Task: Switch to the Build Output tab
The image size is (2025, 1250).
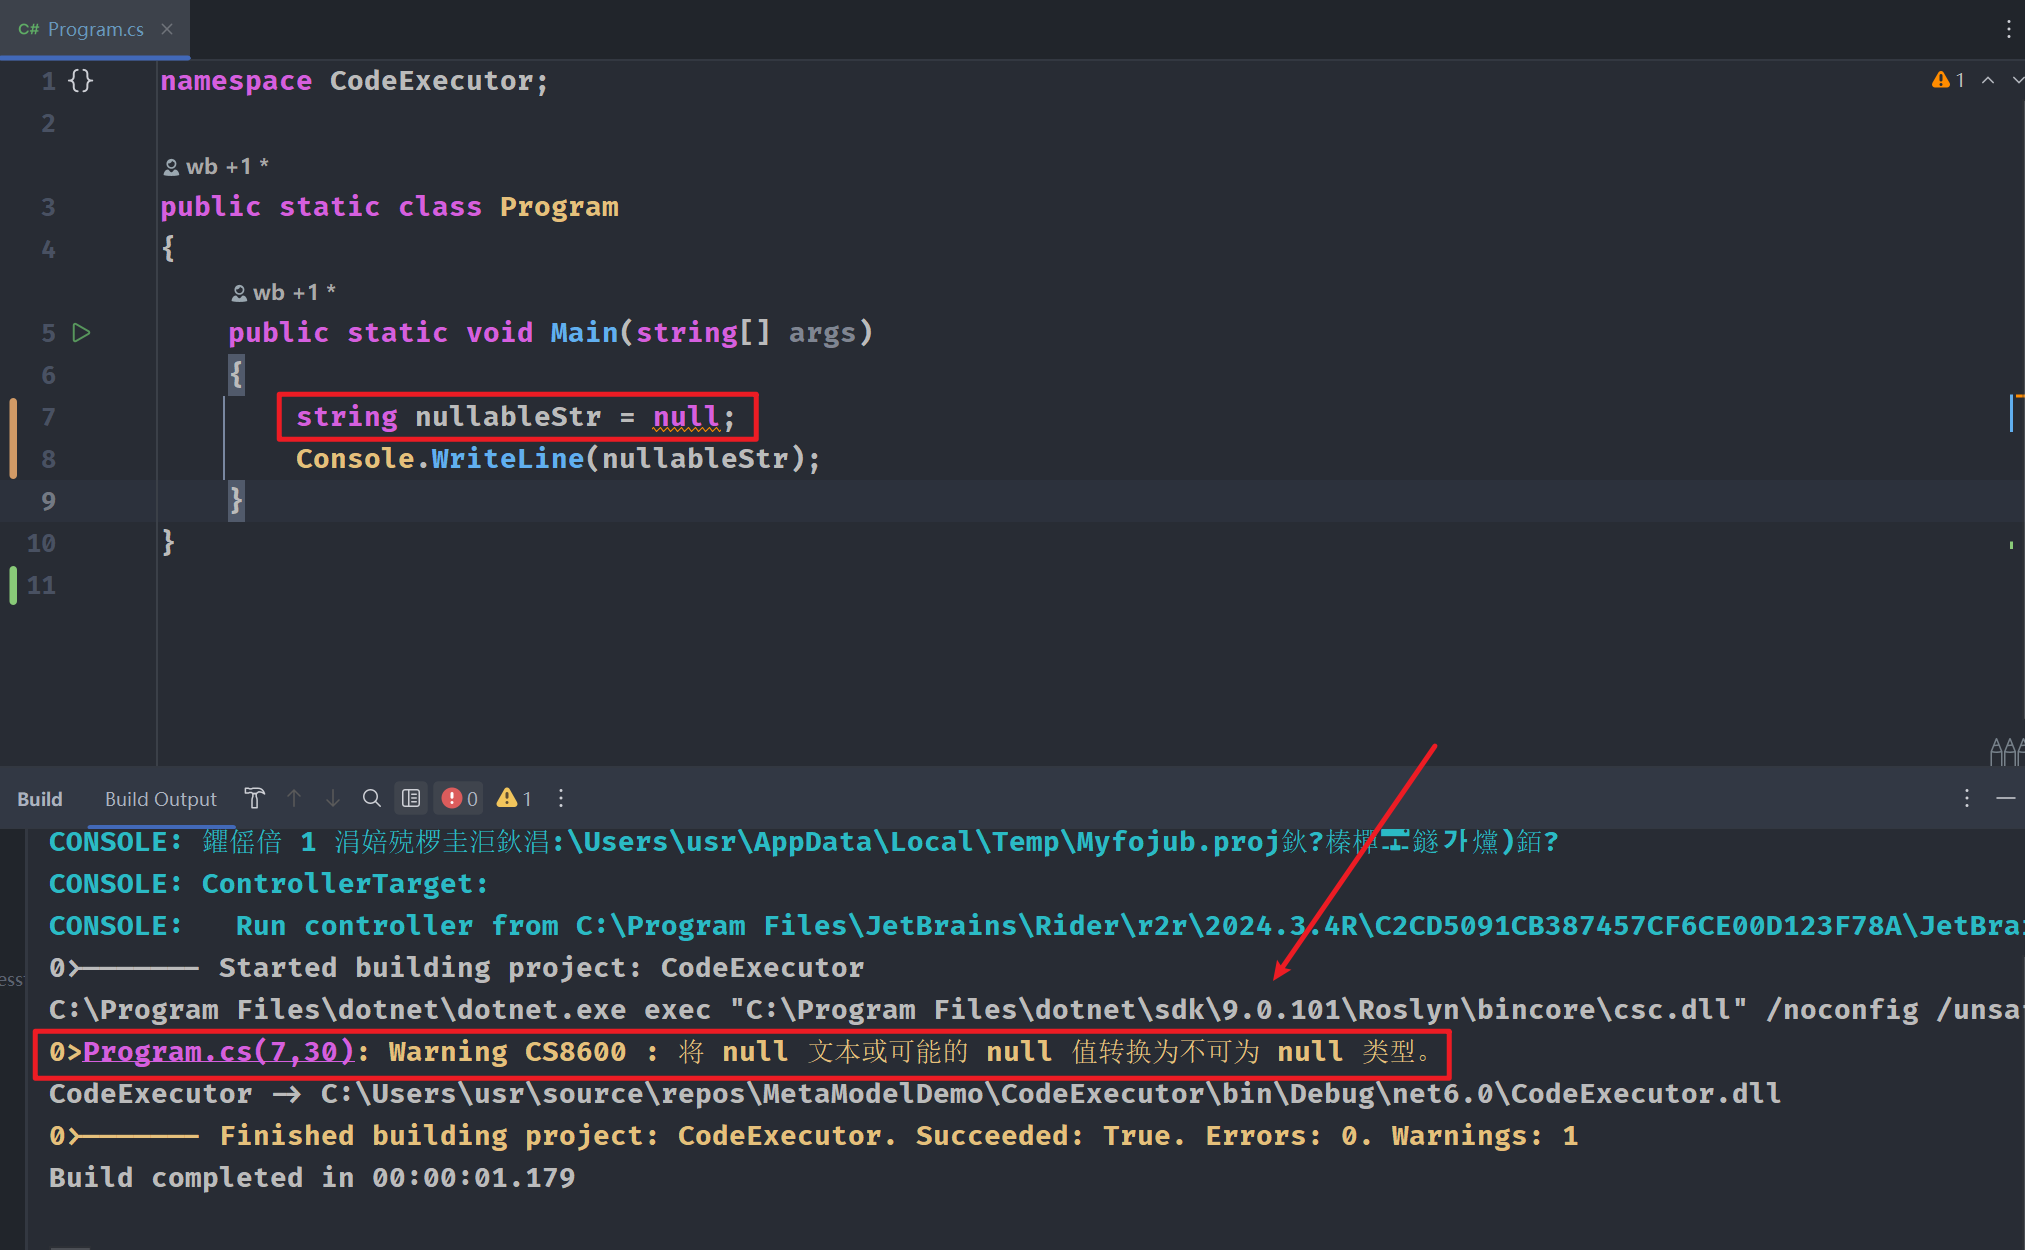Action: 160,799
